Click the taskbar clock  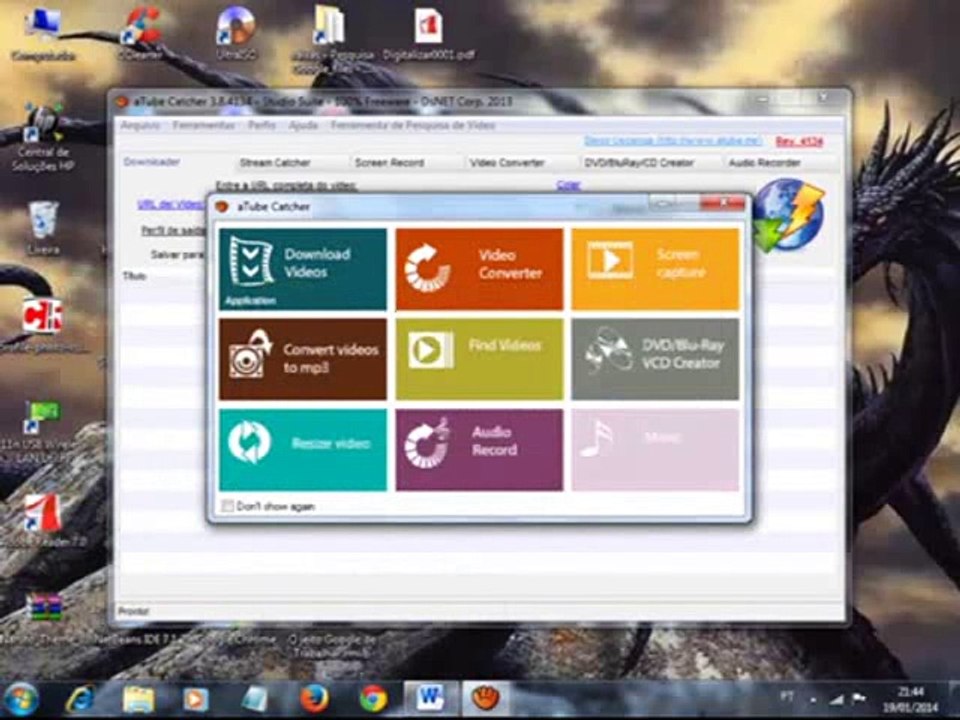click(910, 699)
